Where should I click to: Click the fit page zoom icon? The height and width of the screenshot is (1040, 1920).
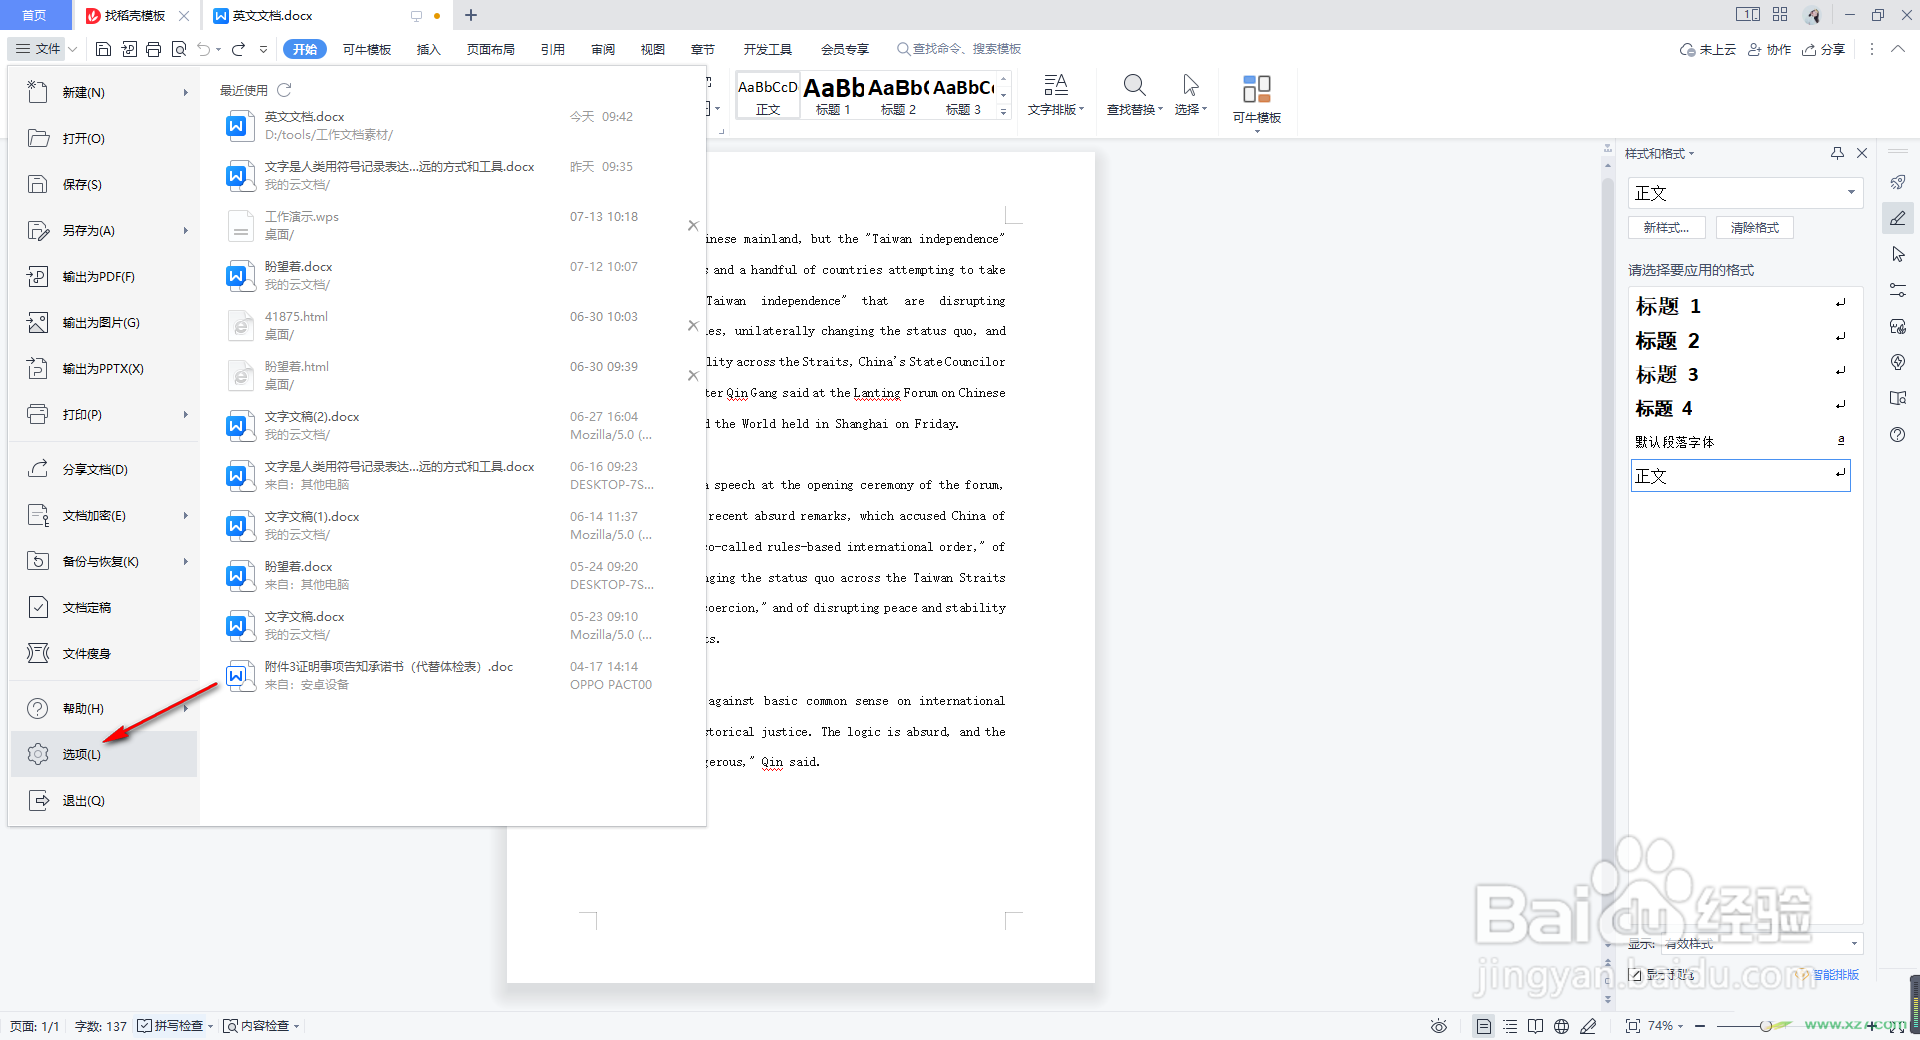tap(1633, 1026)
